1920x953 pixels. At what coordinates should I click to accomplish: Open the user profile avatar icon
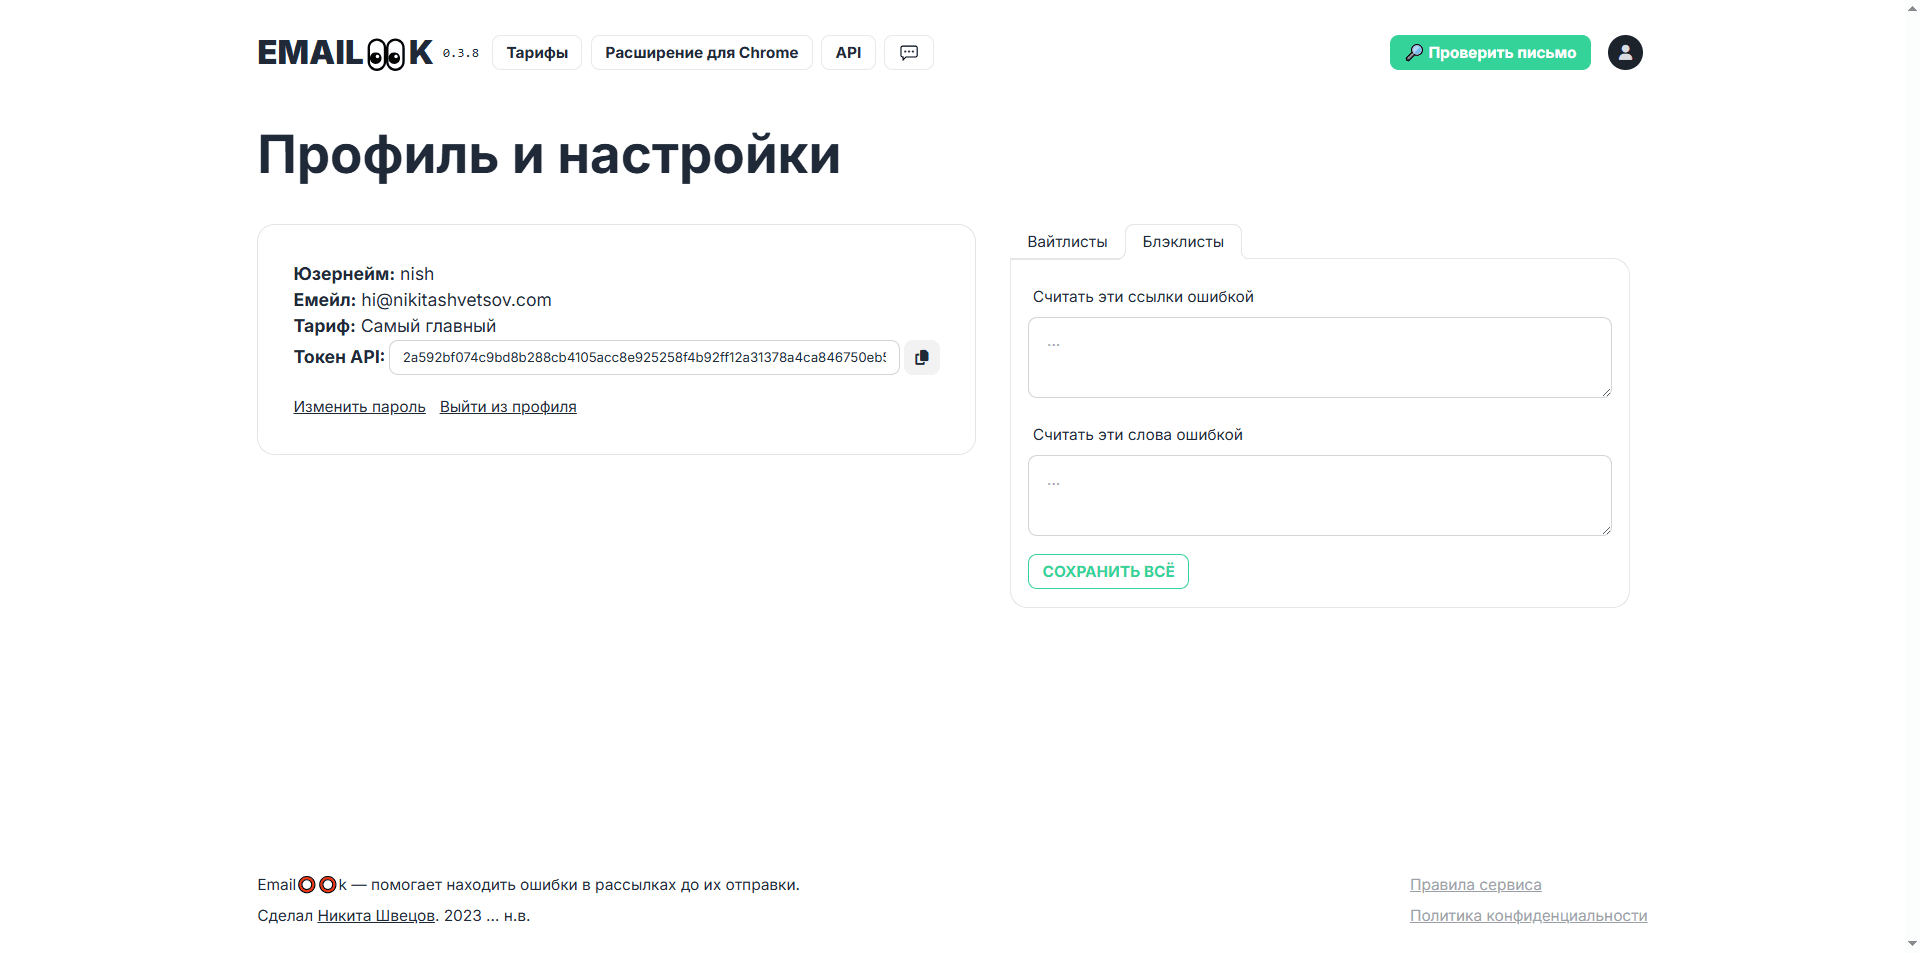(1625, 53)
